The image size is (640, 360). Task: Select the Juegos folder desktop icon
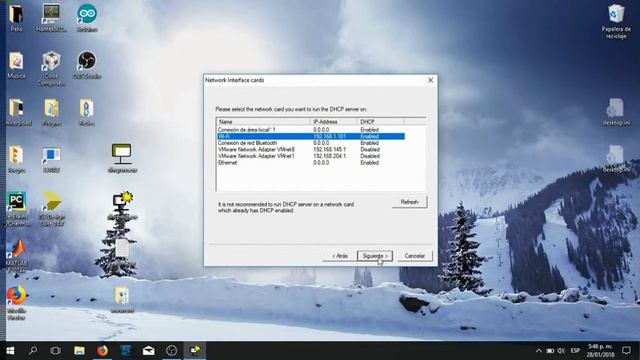tap(16, 159)
